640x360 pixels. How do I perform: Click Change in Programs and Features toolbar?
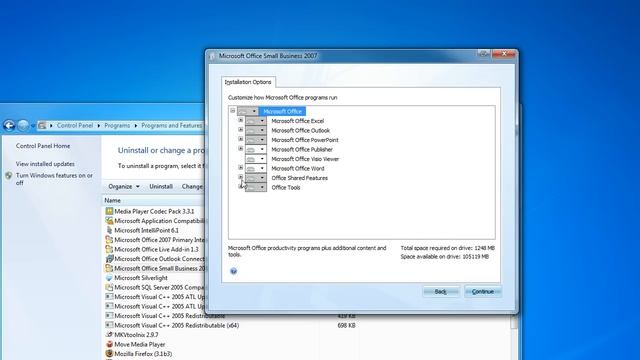coord(192,186)
